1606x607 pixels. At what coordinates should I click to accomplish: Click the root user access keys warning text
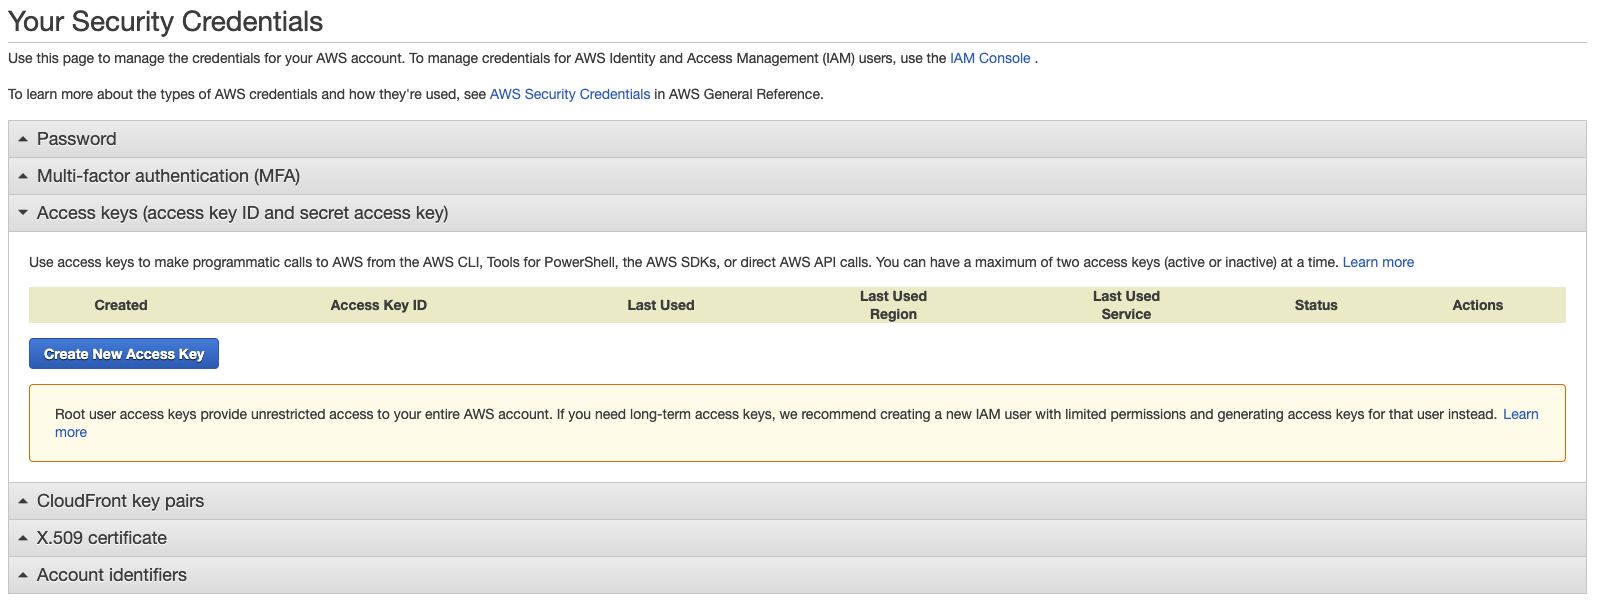pos(776,414)
